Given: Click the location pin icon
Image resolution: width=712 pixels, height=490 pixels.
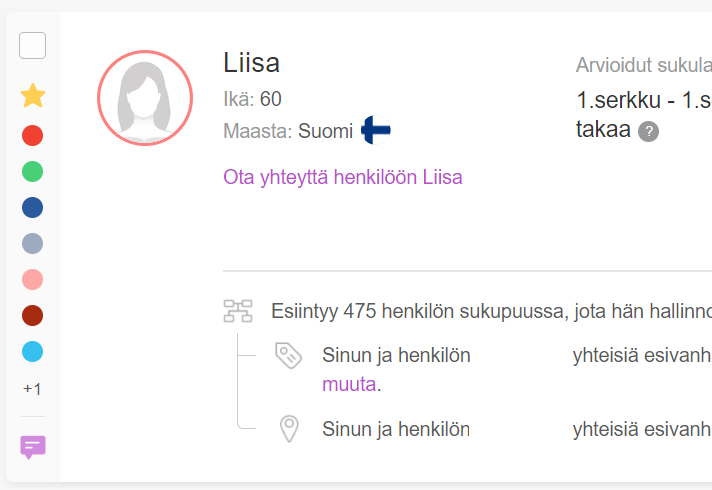Looking at the screenshot, I should pos(289,430).
